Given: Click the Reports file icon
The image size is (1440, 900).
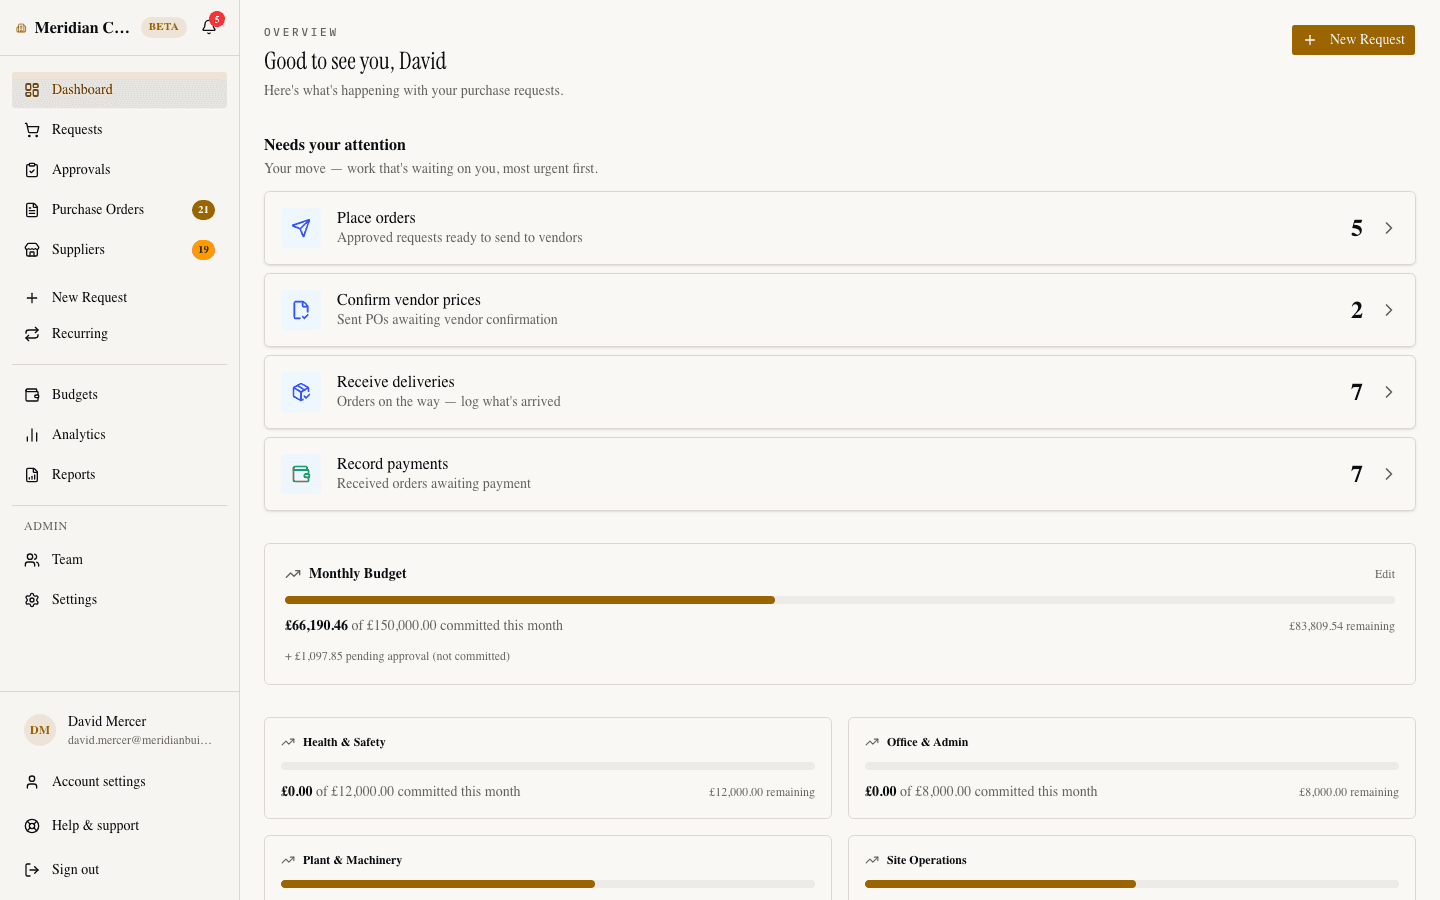Looking at the screenshot, I should click(32, 475).
